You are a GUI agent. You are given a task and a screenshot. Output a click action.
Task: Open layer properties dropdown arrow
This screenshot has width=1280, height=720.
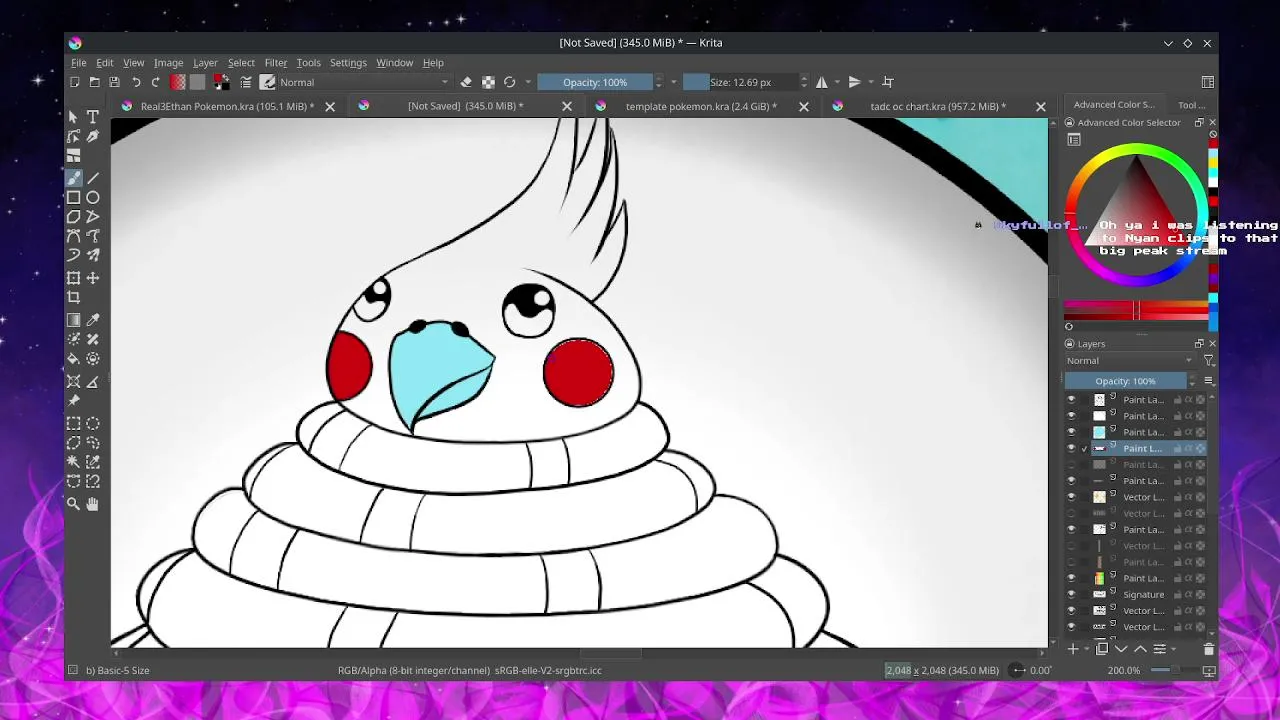pos(1173,649)
